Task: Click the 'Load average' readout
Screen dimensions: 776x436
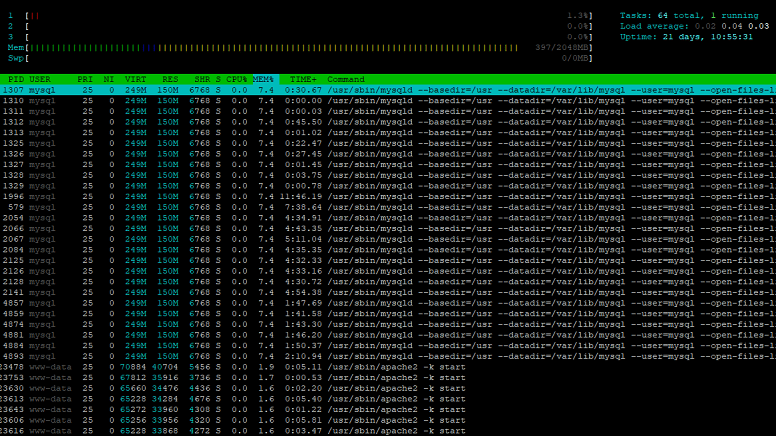Action: click(694, 26)
